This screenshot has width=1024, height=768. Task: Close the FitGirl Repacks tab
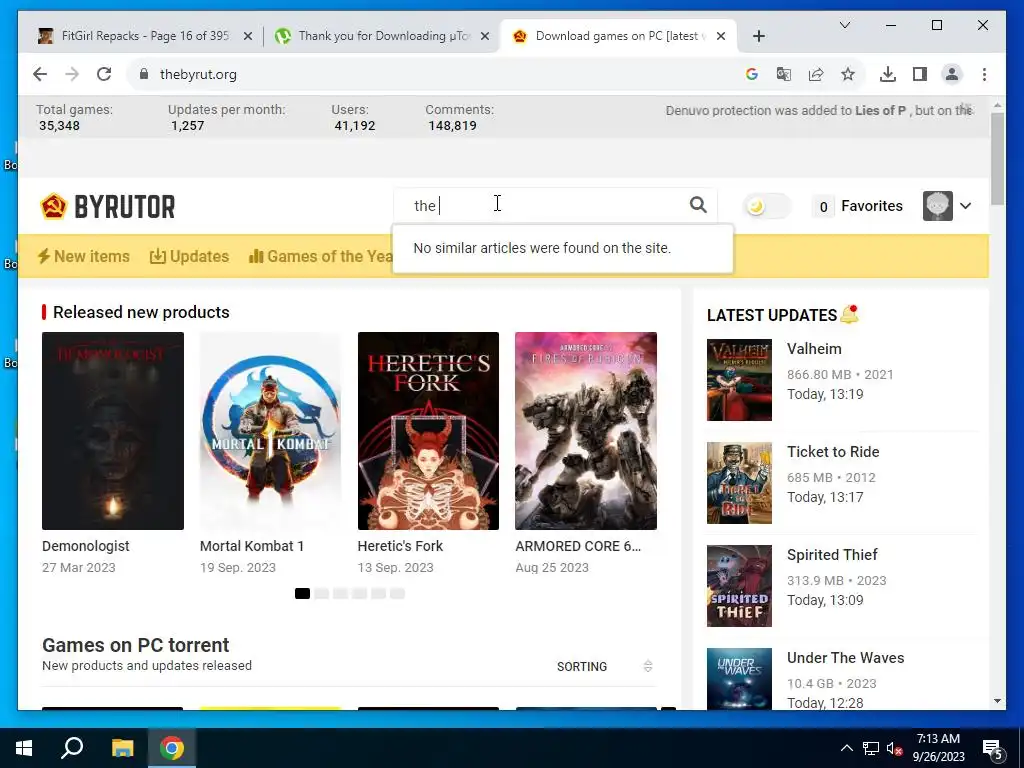(248, 36)
